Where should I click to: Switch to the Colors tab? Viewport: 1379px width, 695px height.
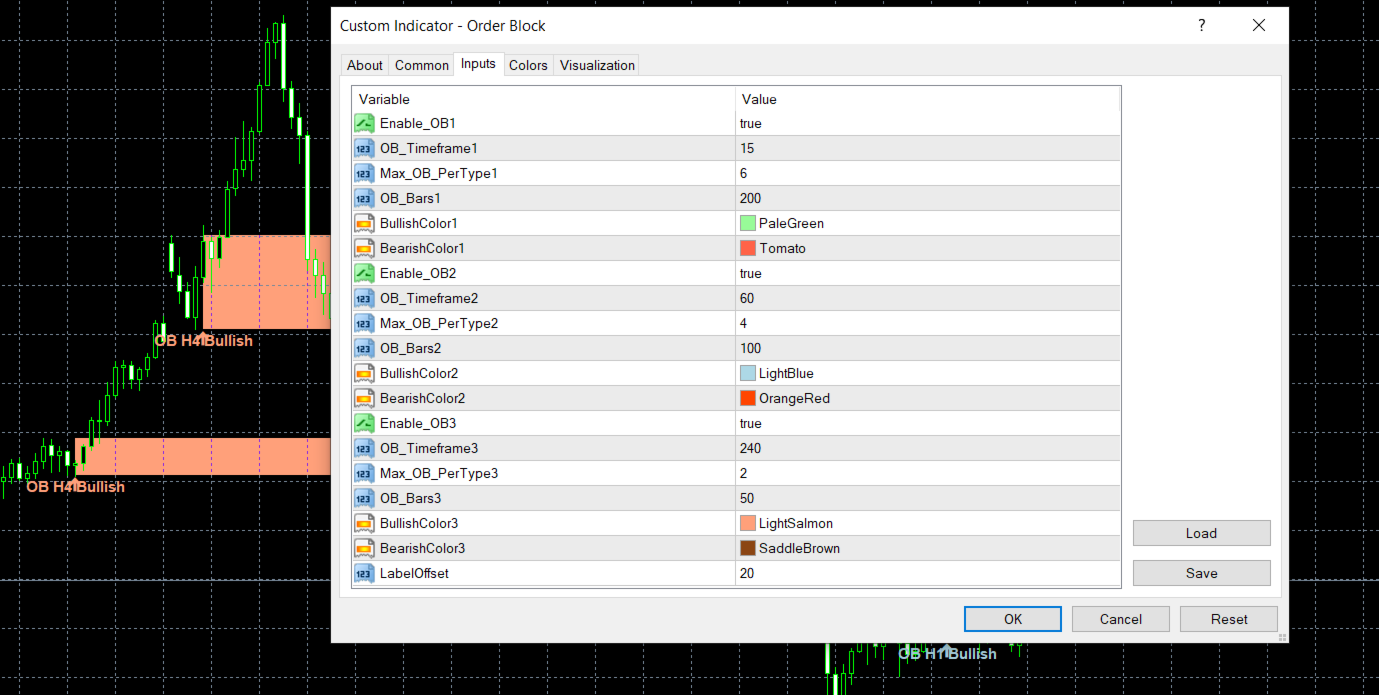528,65
